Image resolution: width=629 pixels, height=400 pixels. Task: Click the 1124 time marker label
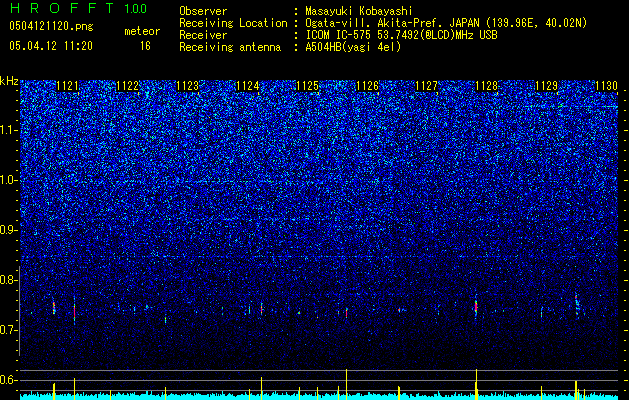(x=248, y=86)
